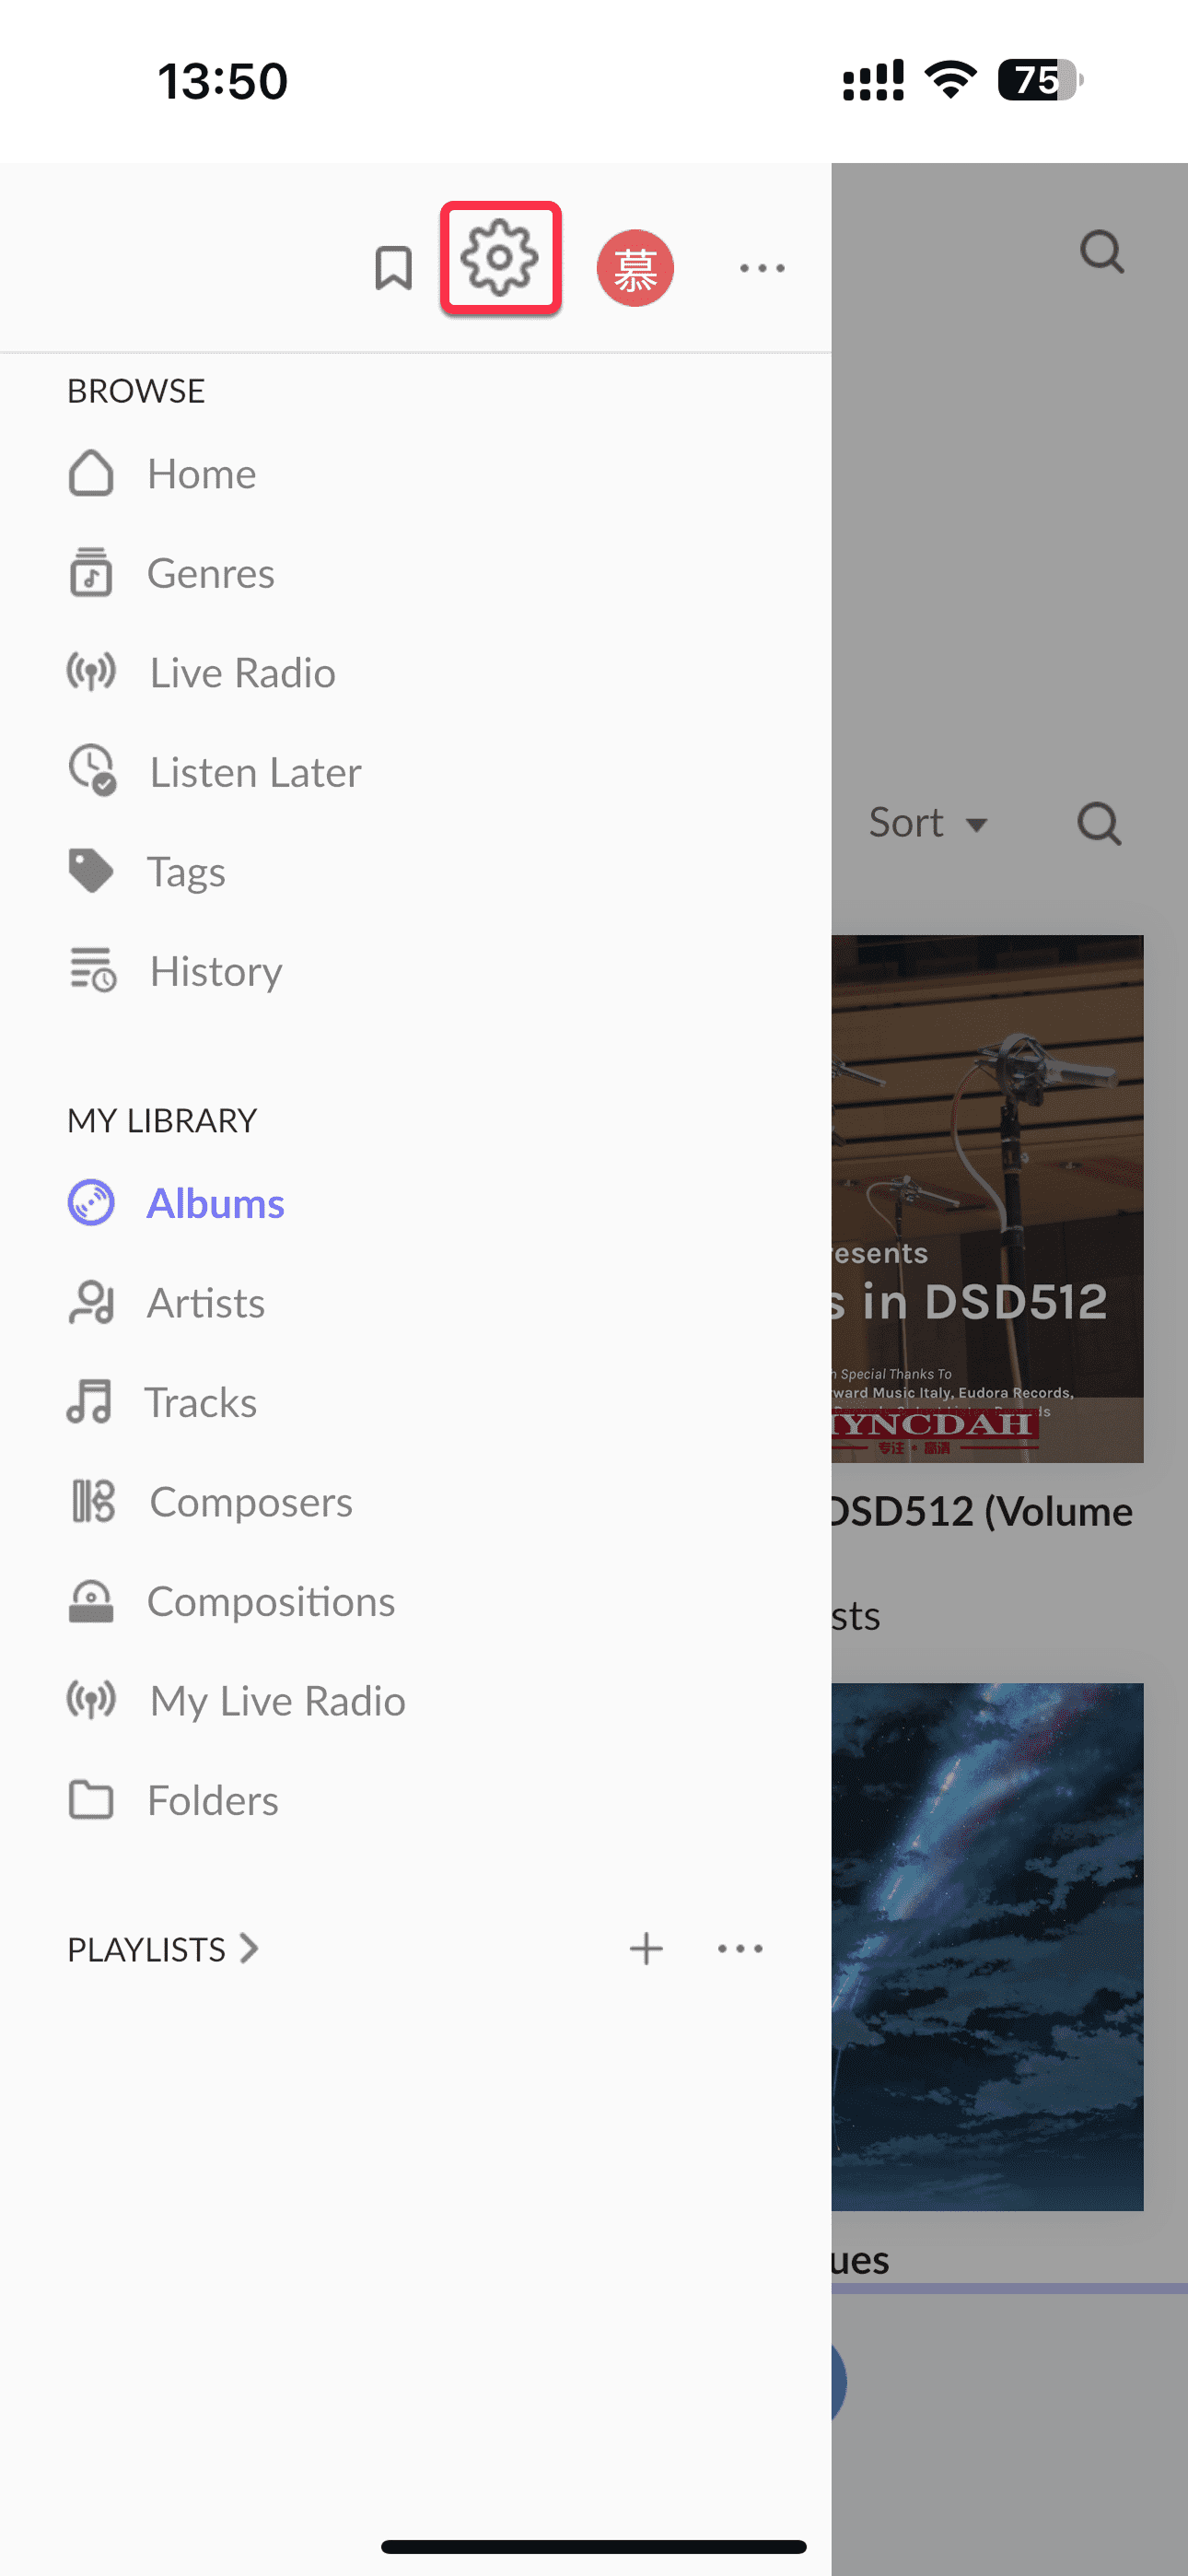The height and width of the screenshot is (2576, 1188).
Task: Tap the top-right search magnifier icon
Action: 1102,252
